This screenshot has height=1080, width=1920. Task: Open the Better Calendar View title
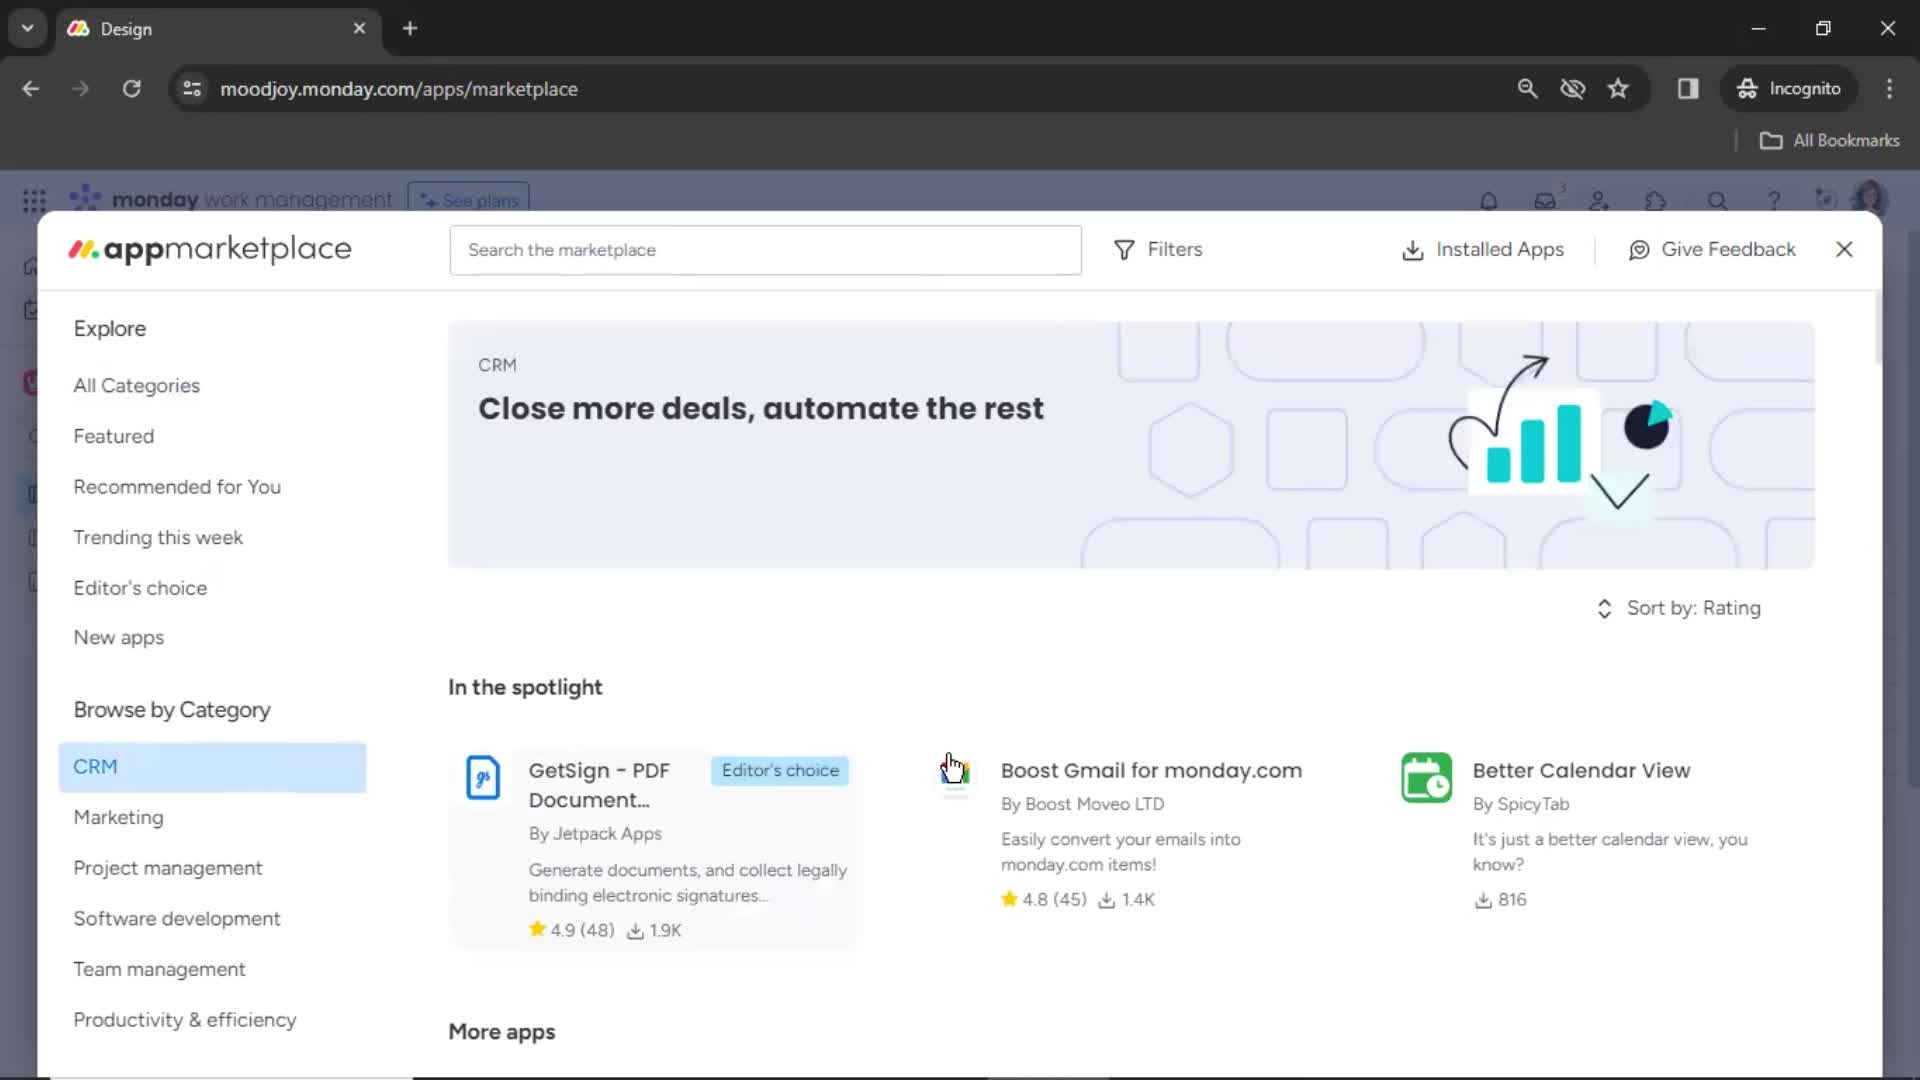1581,771
